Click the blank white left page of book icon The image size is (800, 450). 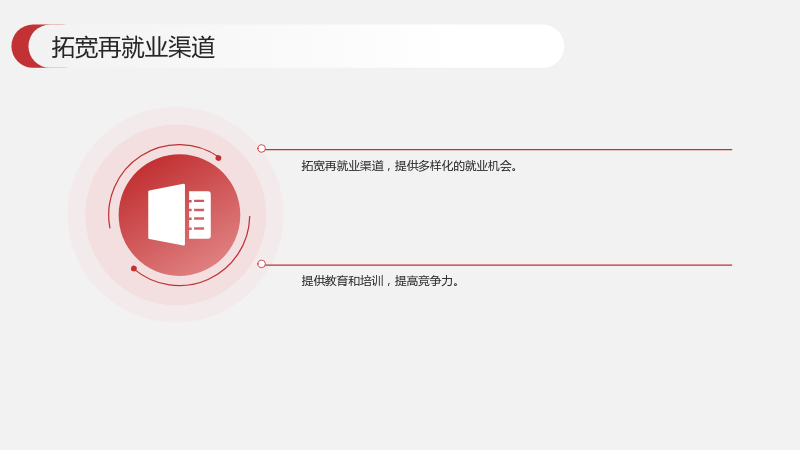click(x=166, y=215)
